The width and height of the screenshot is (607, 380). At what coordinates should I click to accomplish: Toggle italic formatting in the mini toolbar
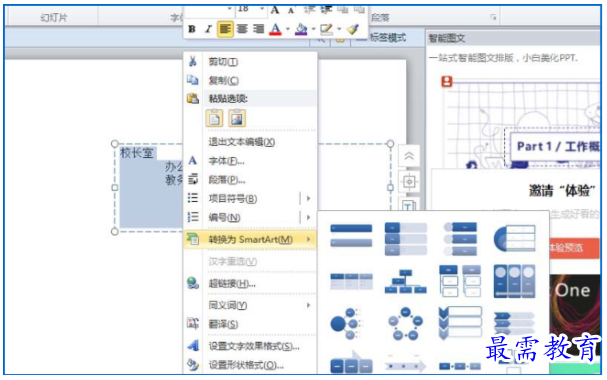coord(208,29)
